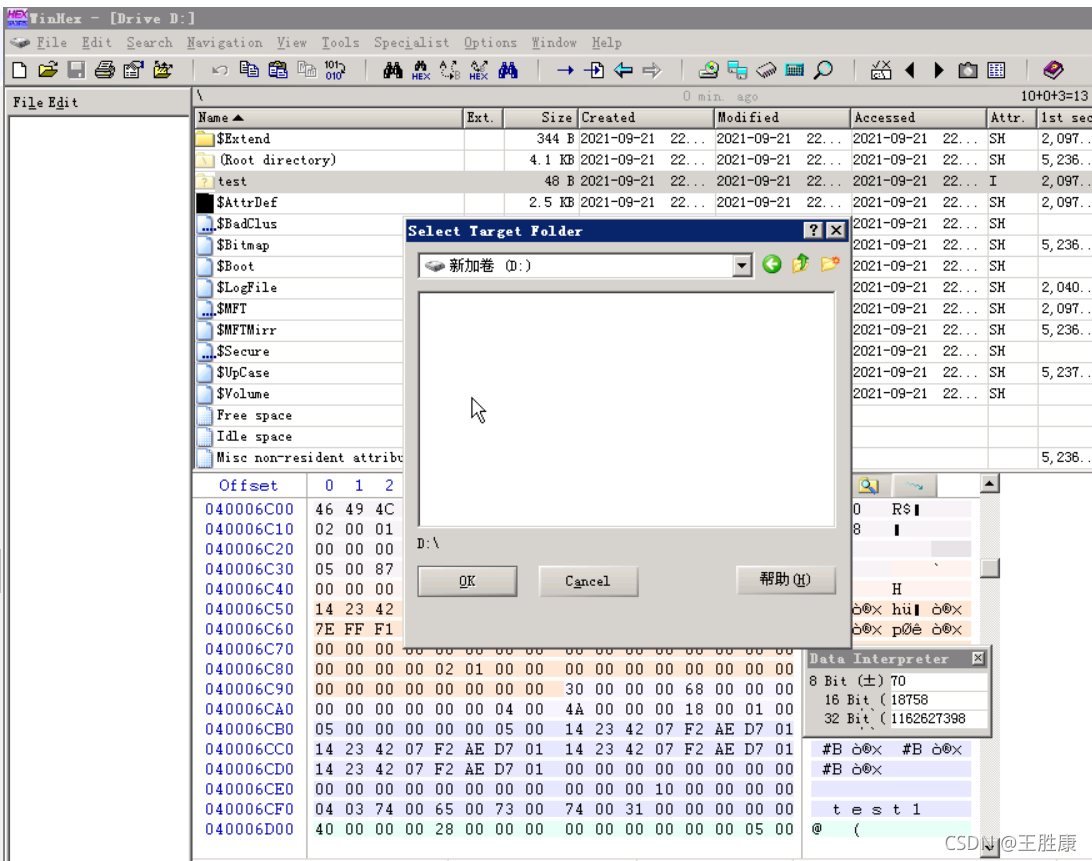Click the magnifying glass Analyze icon
The image size is (1092, 861).
824,70
